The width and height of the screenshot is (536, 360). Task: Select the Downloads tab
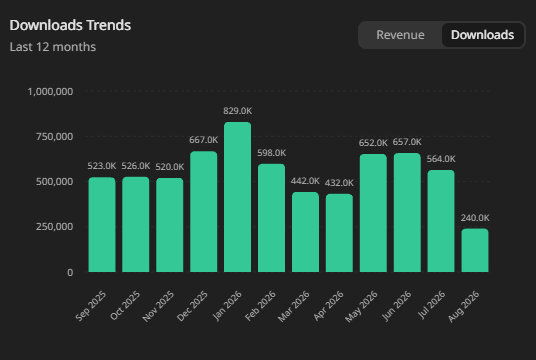coord(482,35)
